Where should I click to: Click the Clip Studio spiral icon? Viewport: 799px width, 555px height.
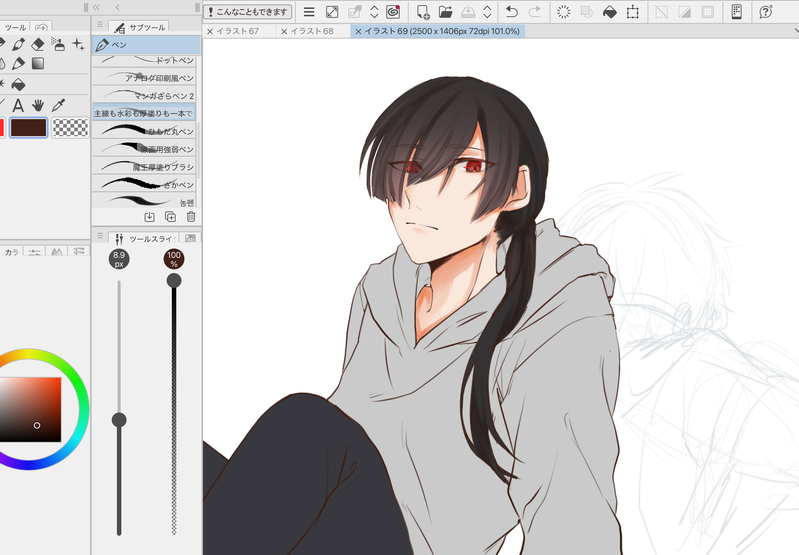(393, 12)
